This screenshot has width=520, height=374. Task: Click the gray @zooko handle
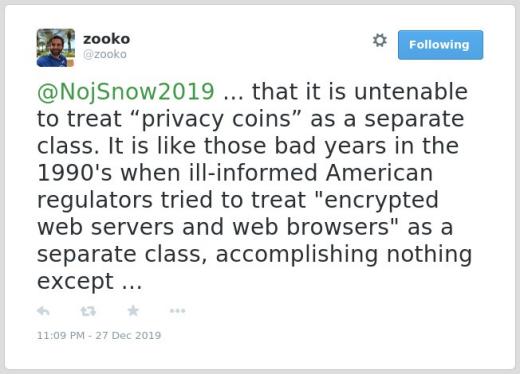tap(105, 54)
